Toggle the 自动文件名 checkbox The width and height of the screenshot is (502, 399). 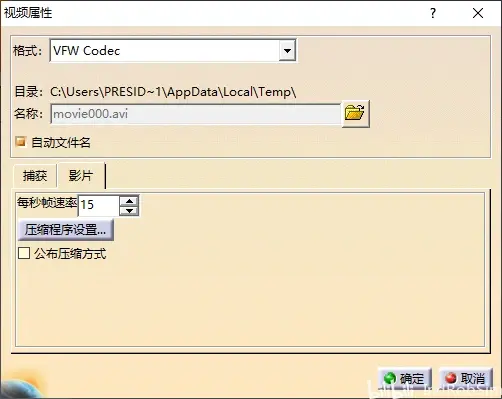pyautogui.click(x=21, y=142)
